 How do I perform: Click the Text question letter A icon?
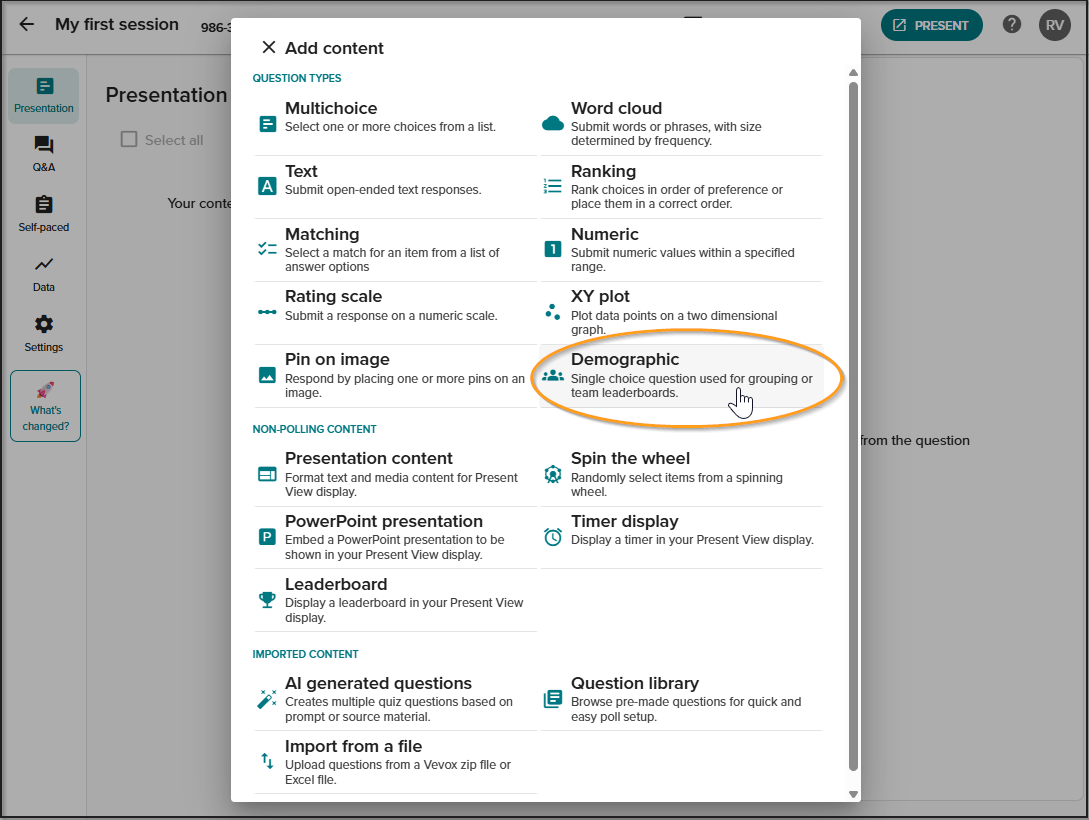pos(267,186)
